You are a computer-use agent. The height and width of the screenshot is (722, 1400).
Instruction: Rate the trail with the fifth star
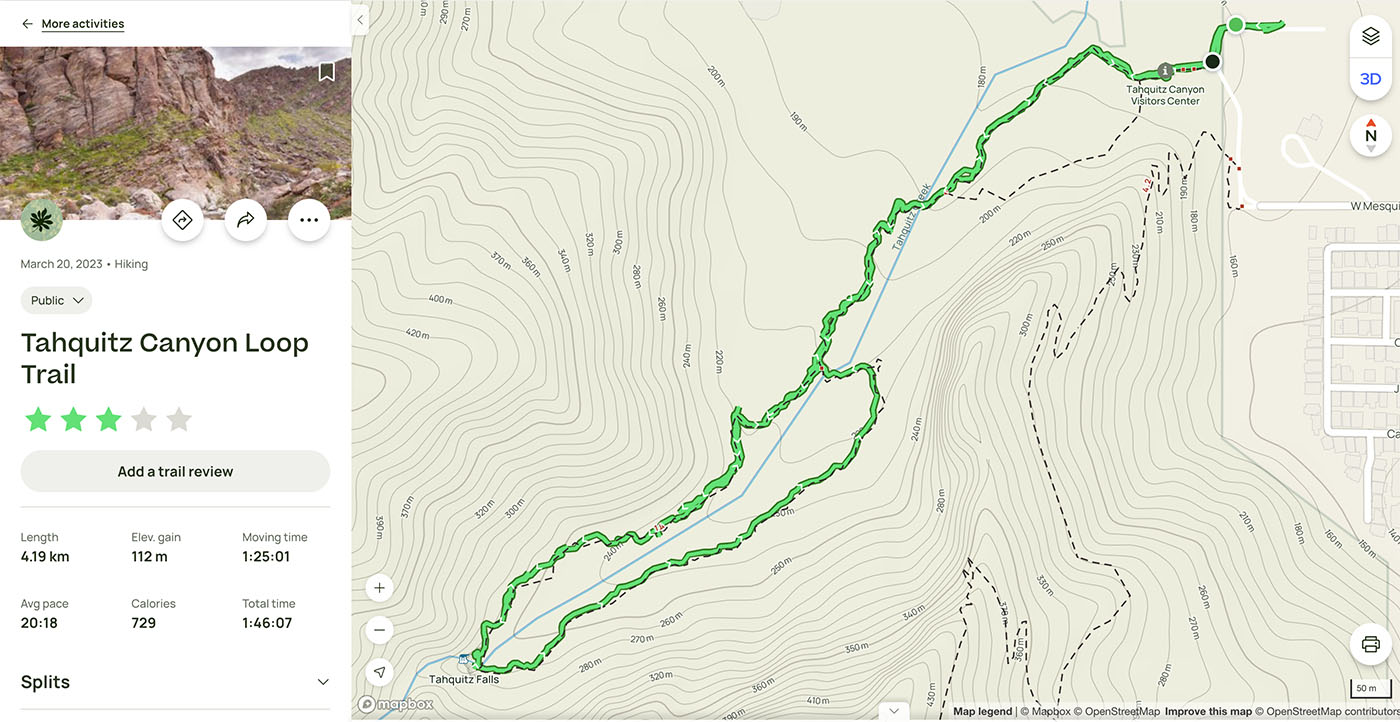pyautogui.click(x=179, y=419)
